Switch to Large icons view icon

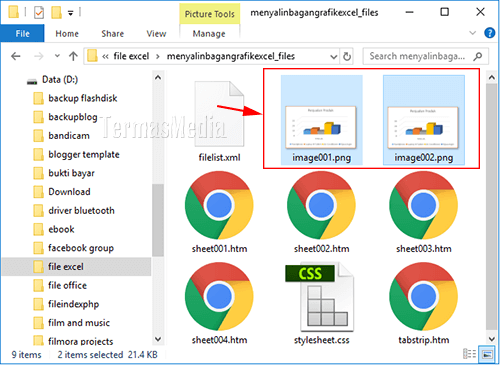[487, 354]
